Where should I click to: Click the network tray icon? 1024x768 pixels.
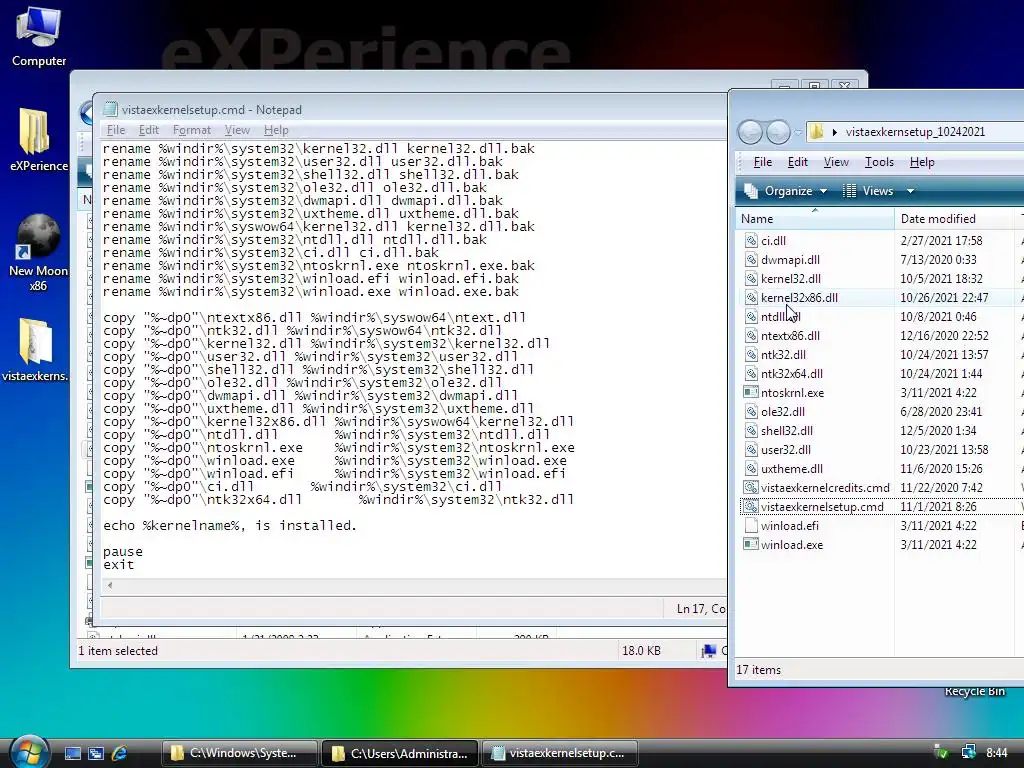968,752
